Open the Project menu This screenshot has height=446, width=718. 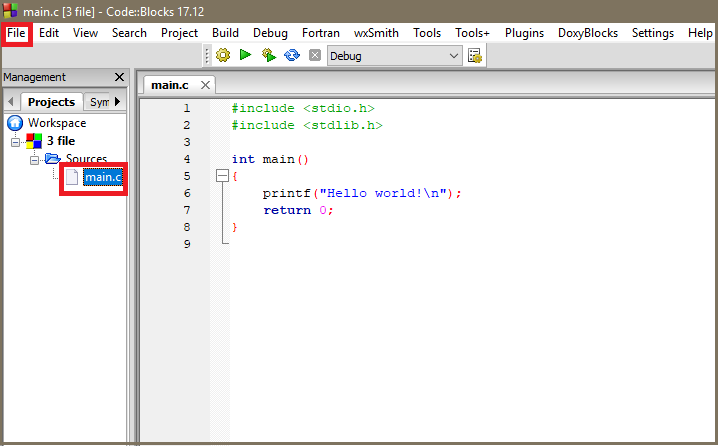point(180,33)
